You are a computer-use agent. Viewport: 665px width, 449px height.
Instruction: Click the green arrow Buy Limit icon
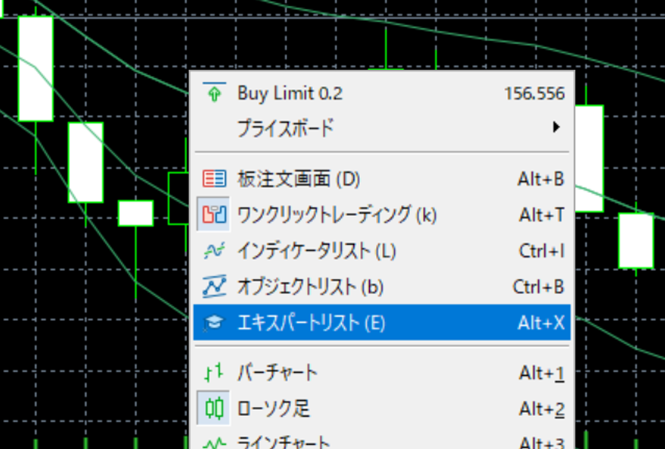click(x=214, y=94)
